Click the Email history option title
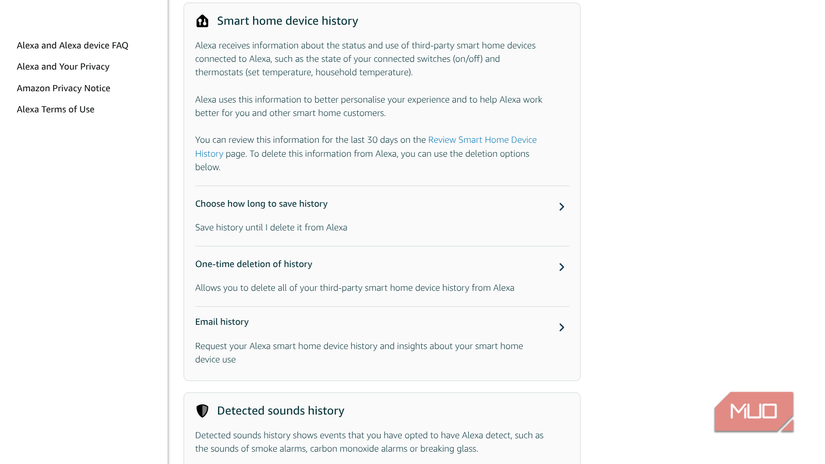 (x=222, y=322)
